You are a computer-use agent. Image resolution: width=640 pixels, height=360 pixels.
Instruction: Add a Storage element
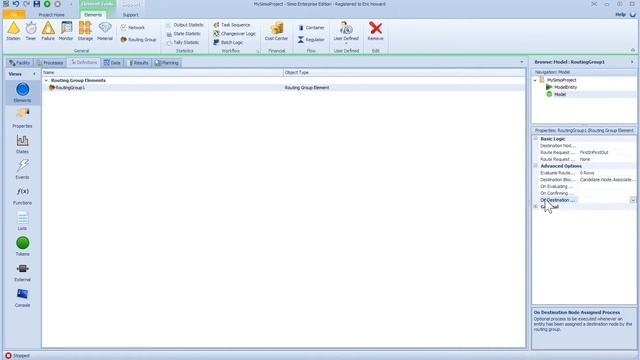click(85, 31)
